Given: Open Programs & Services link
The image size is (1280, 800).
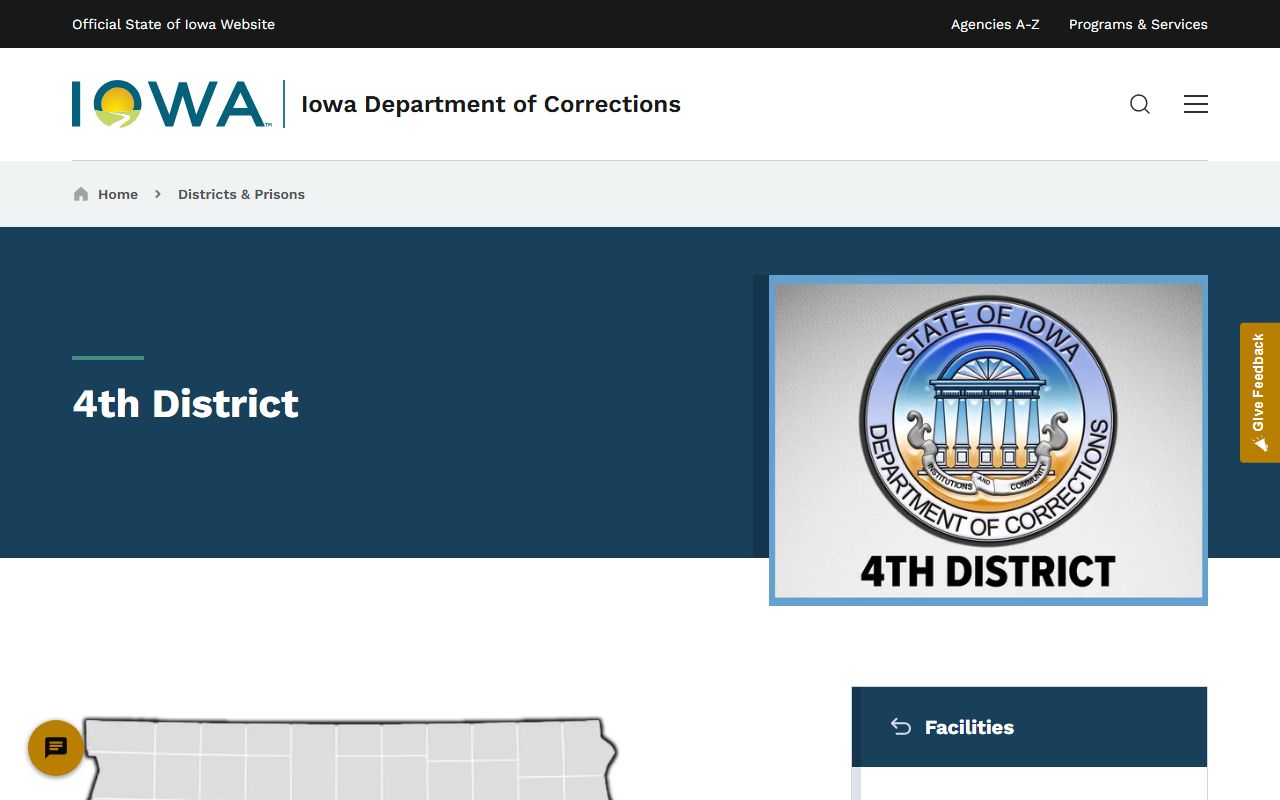Looking at the screenshot, I should click(1138, 24).
